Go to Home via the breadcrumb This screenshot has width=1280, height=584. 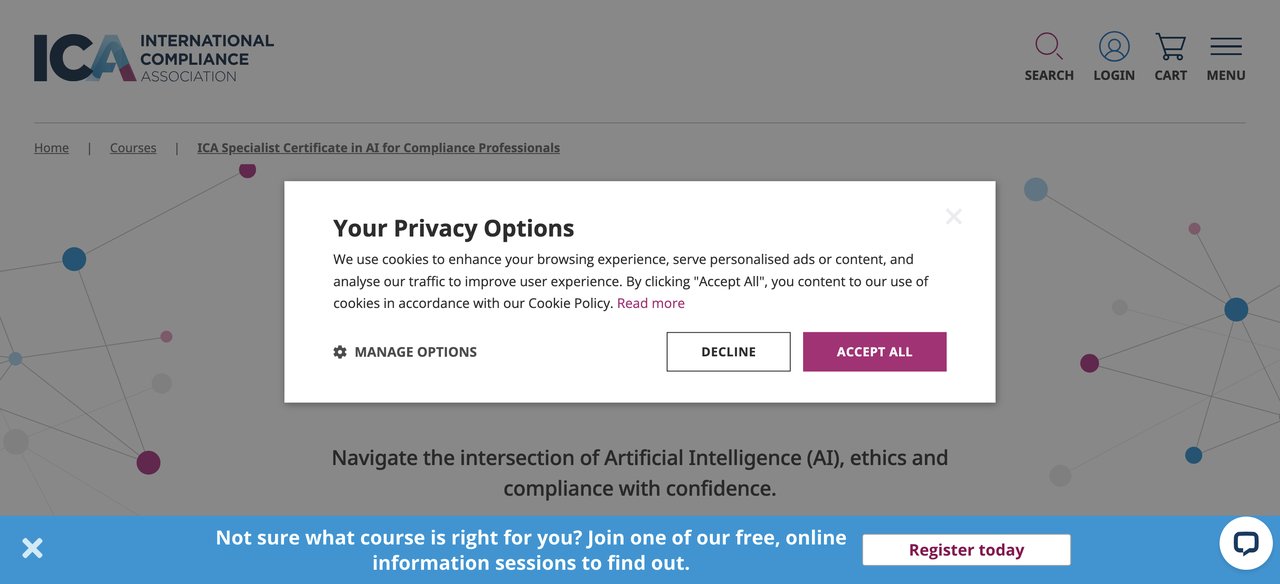pos(51,147)
